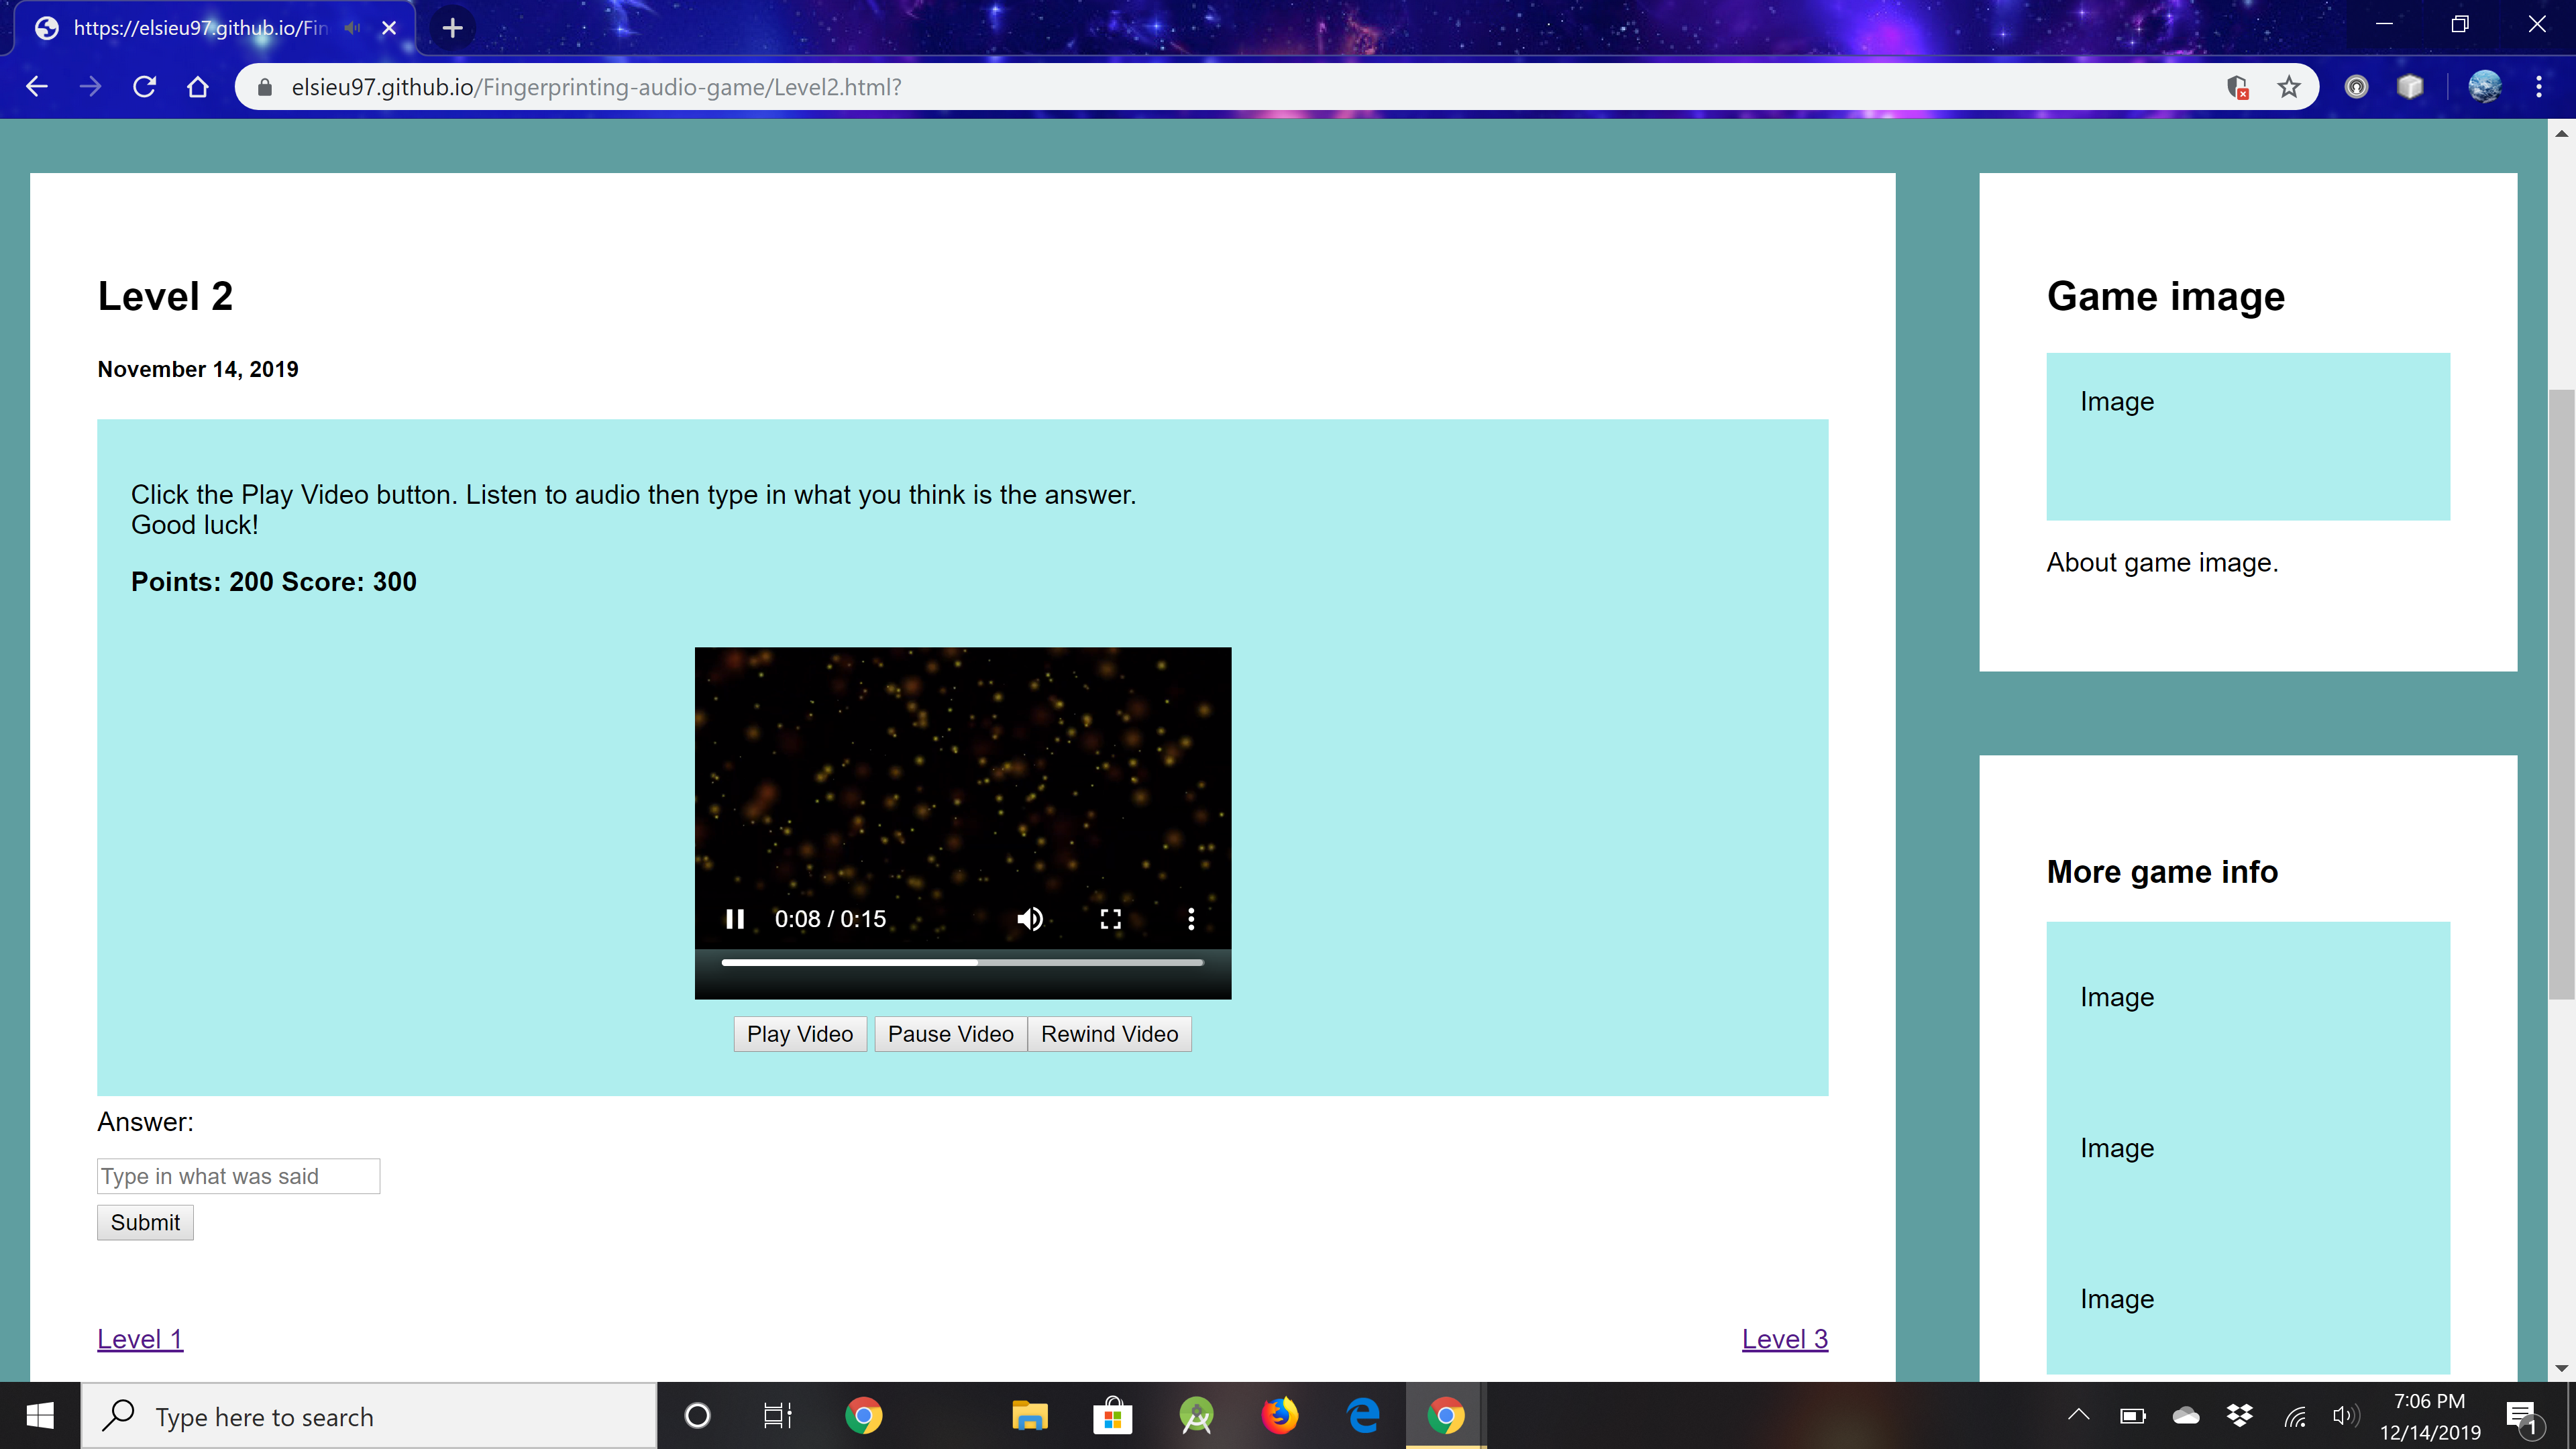Navigate back with the back arrow
Screen dimensions: 2576x1449
click(x=37, y=87)
